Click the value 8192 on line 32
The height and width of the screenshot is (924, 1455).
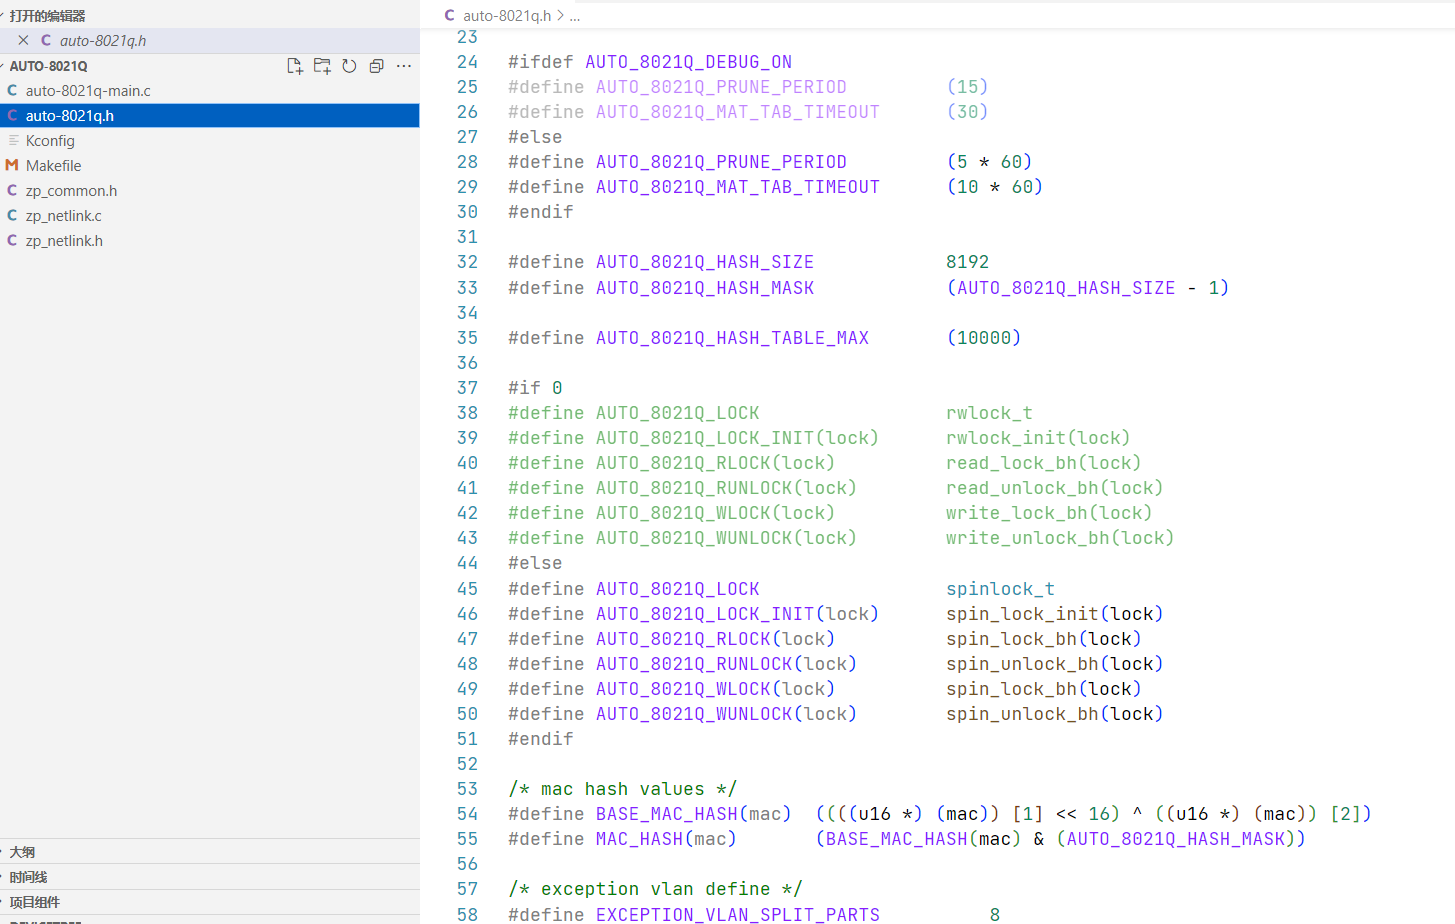point(968,262)
